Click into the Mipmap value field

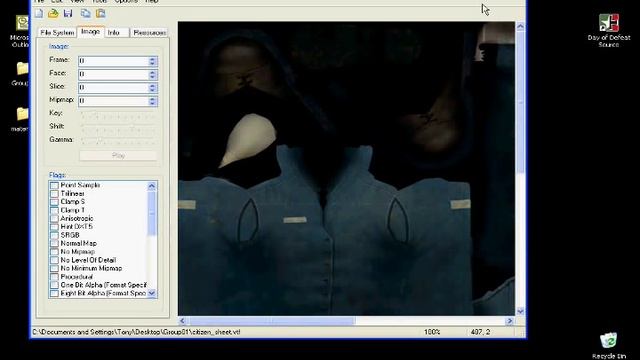(x=113, y=101)
